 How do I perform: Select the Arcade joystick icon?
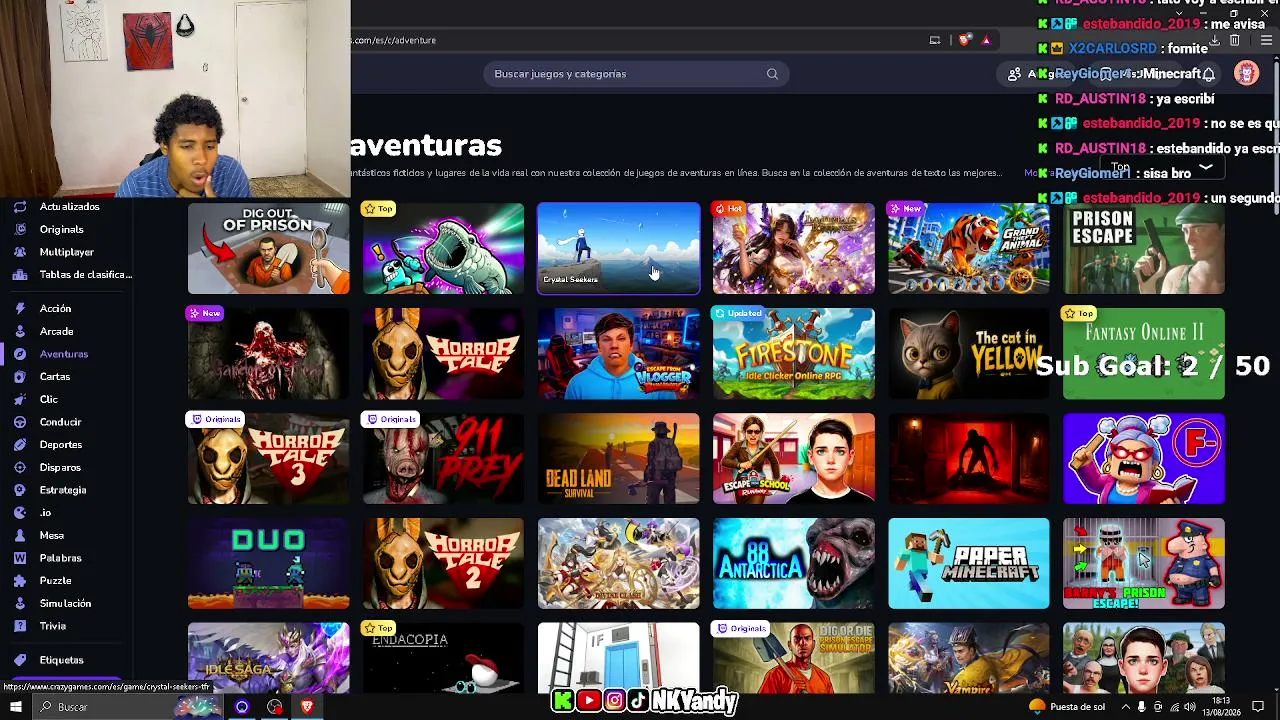[x=20, y=332]
